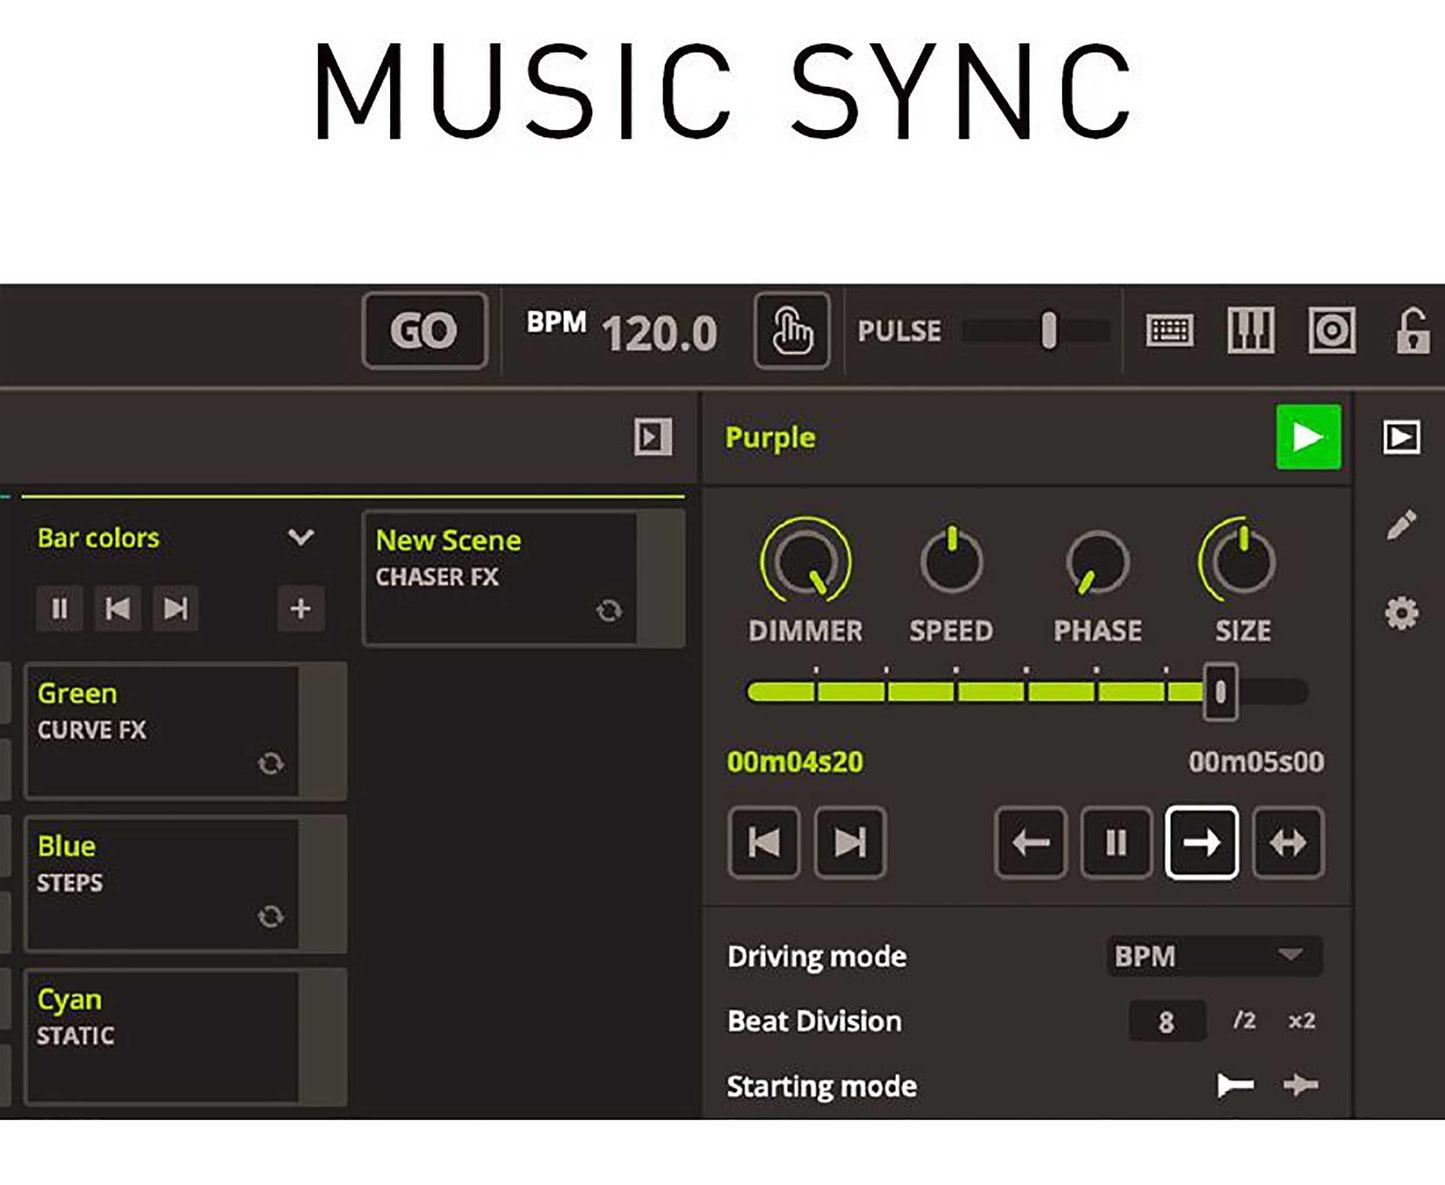Expand the Bar colors chevron
The image size is (1445, 1185).
(x=300, y=538)
